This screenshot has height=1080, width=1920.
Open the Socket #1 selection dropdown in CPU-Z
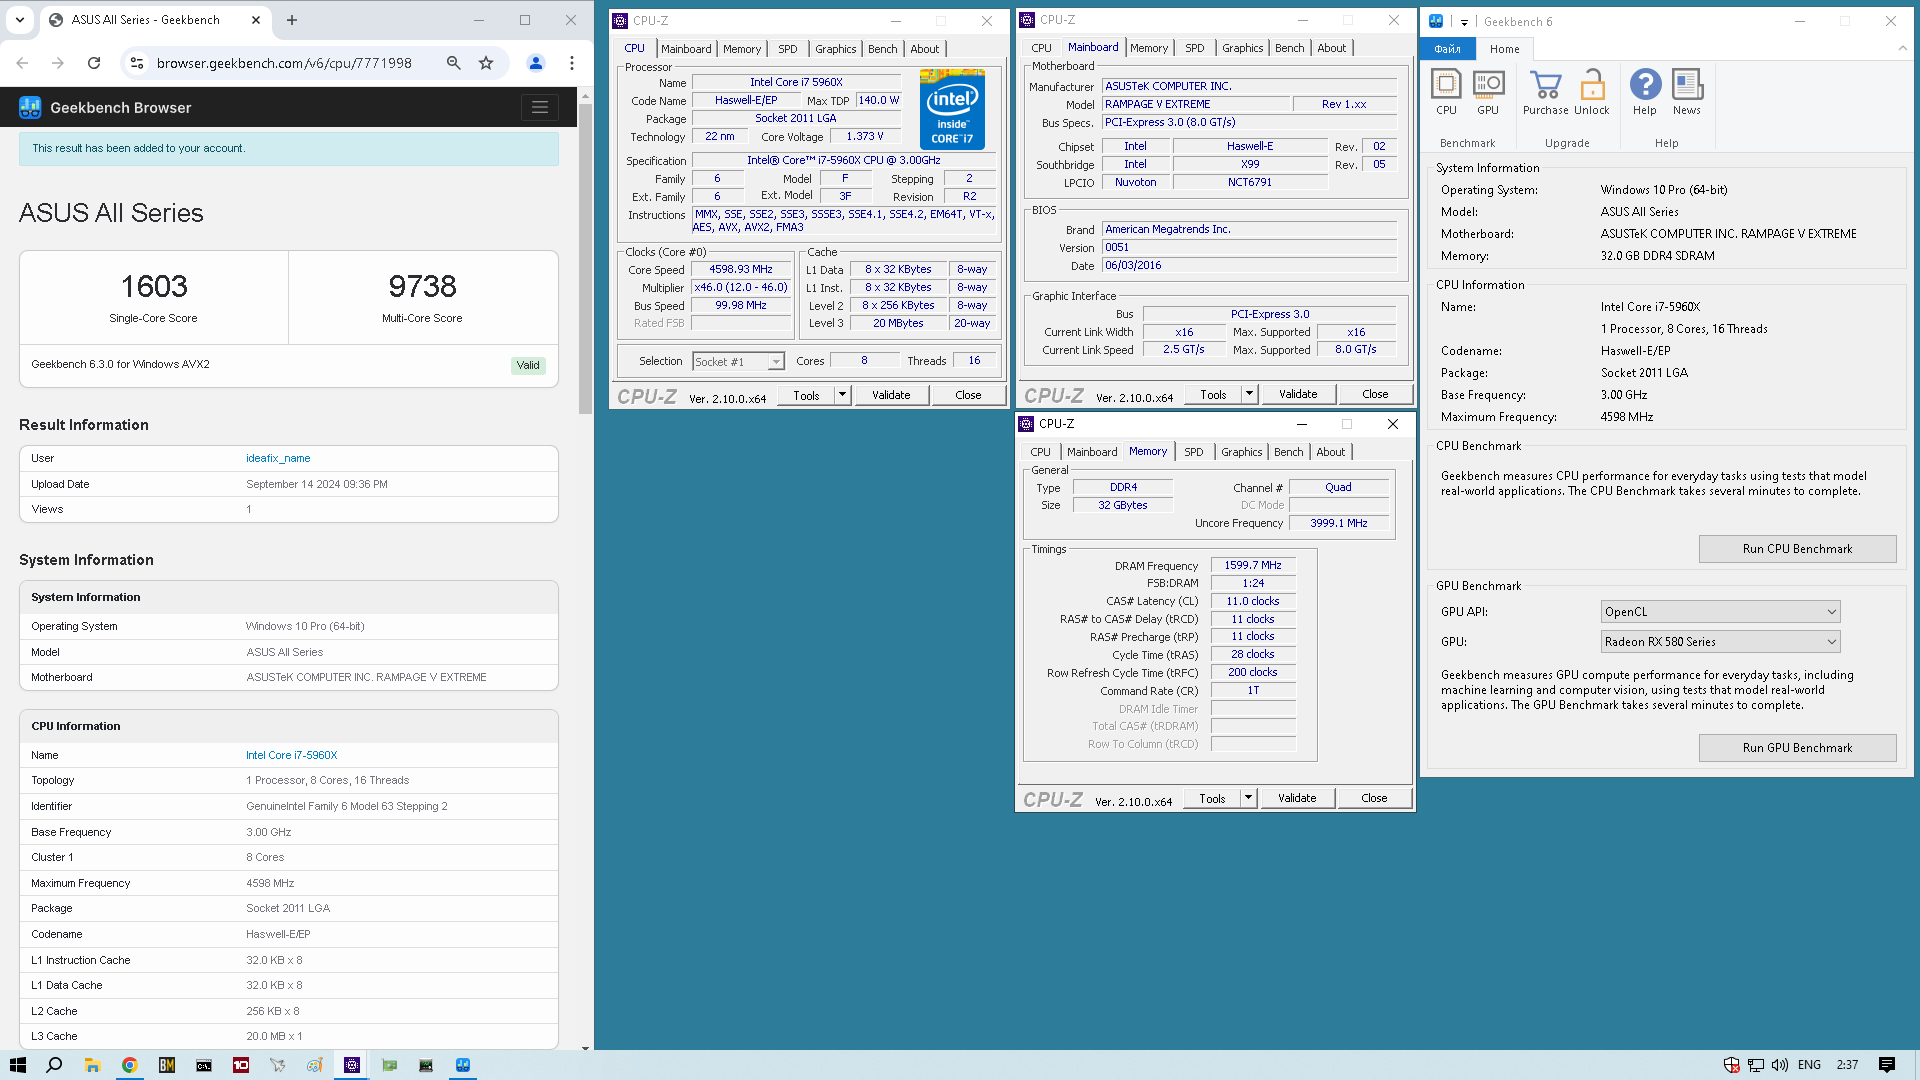coord(738,362)
